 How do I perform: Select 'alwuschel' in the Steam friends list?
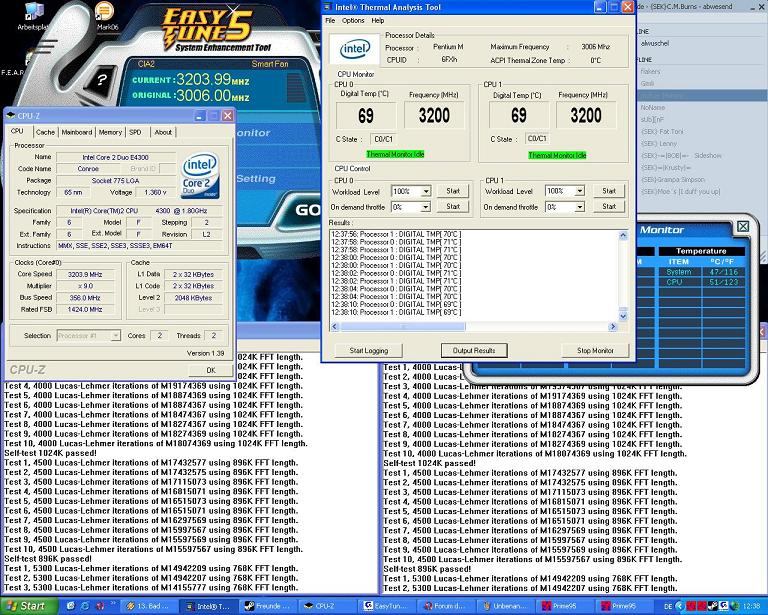click(655, 43)
